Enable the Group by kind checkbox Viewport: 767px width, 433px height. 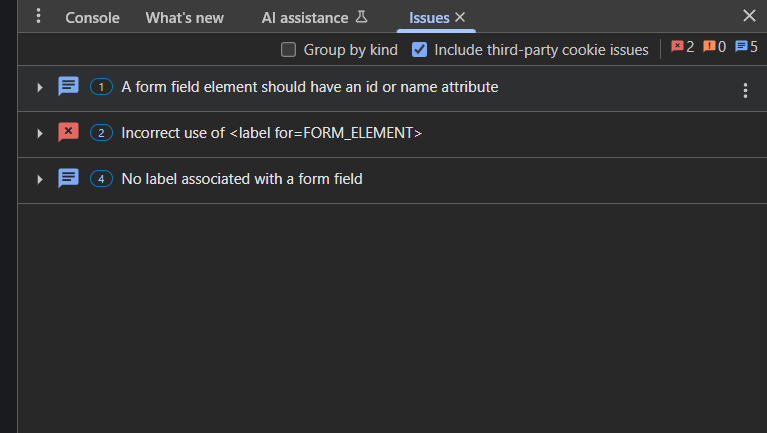[x=288, y=49]
